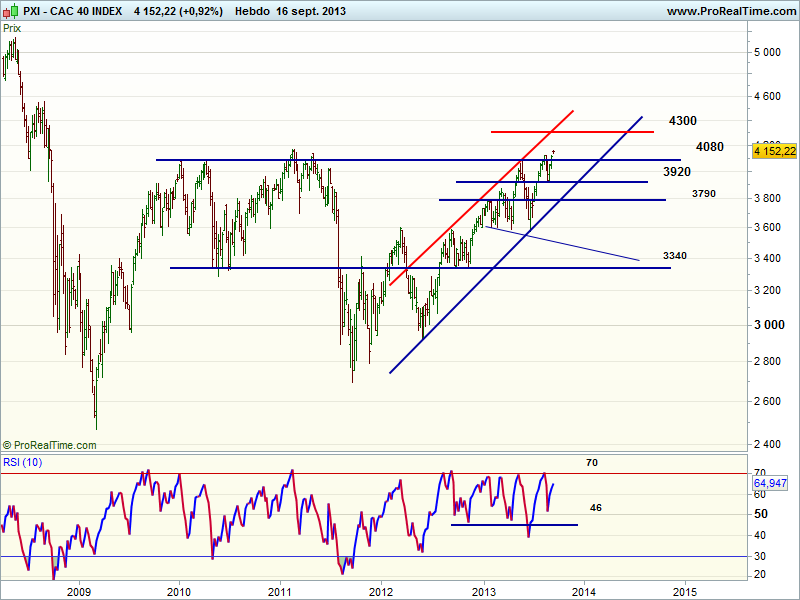
Task: Click the yellow 4 152,22 current price tag
Action: point(774,150)
